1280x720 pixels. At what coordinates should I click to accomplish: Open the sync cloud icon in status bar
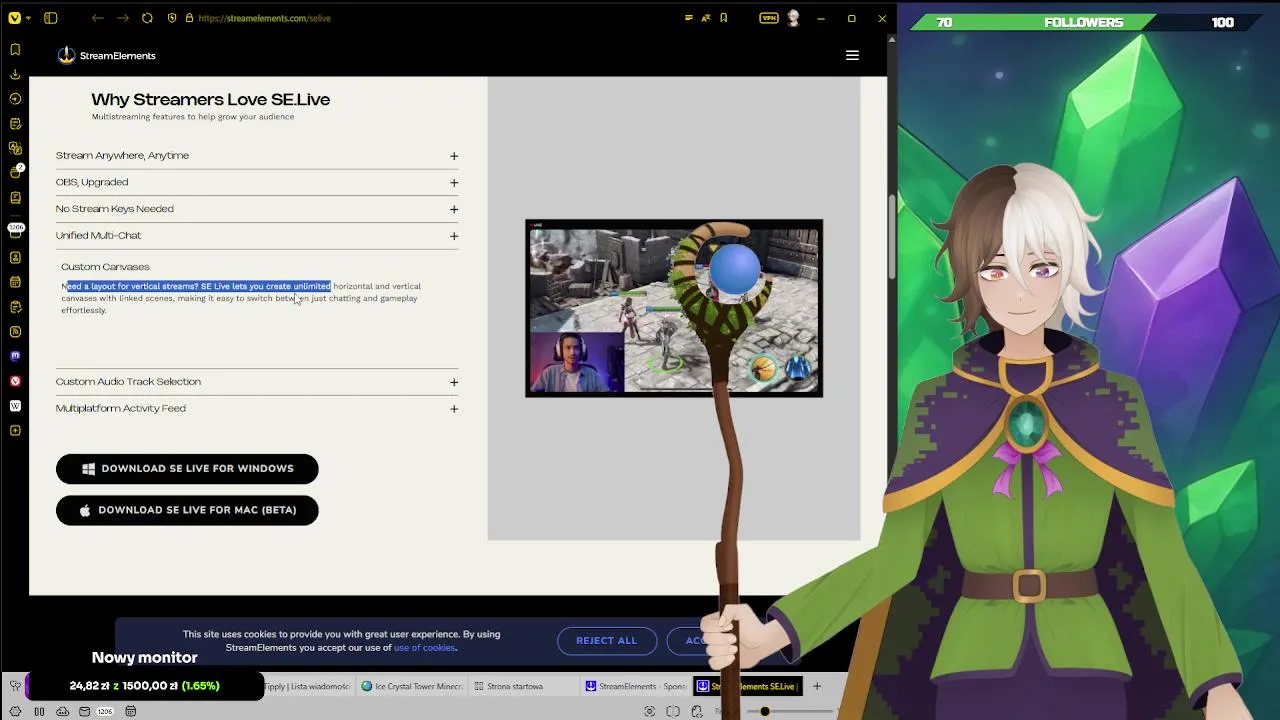[62, 712]
